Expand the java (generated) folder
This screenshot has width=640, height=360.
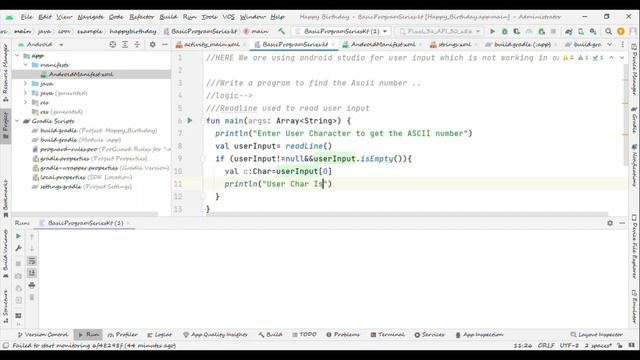click(26, 93)
